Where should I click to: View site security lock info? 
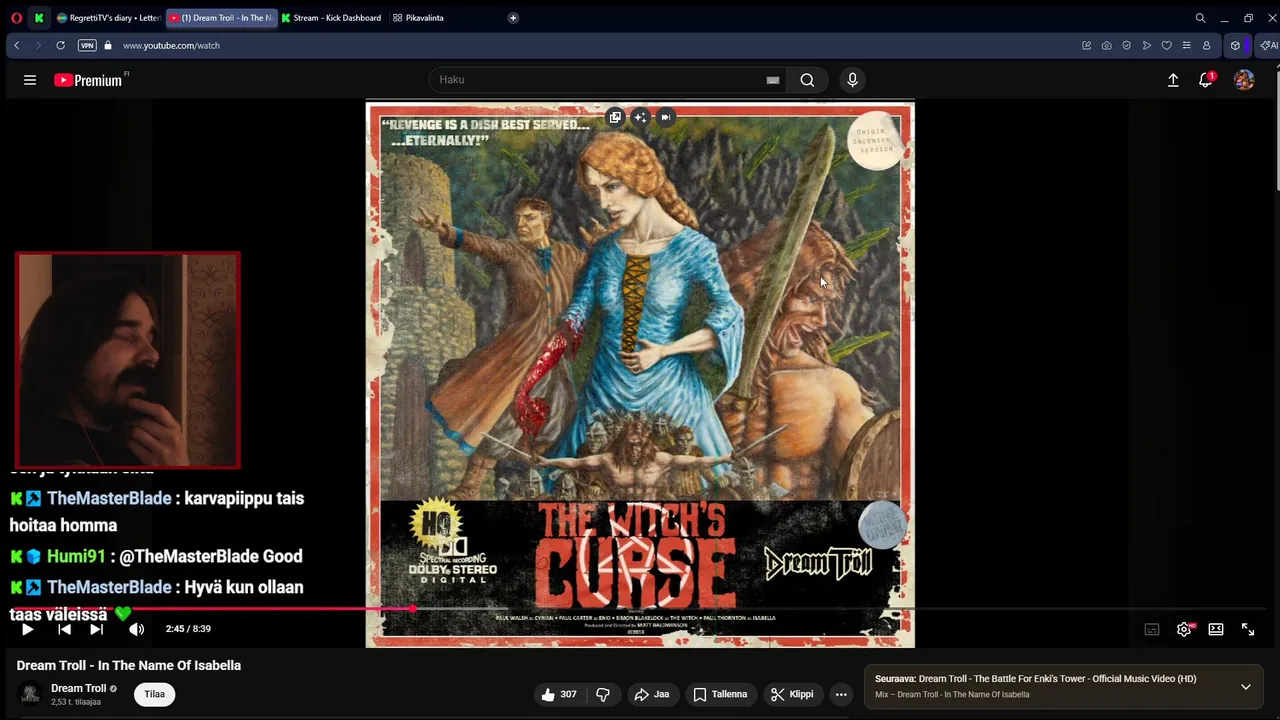point(108,45)
